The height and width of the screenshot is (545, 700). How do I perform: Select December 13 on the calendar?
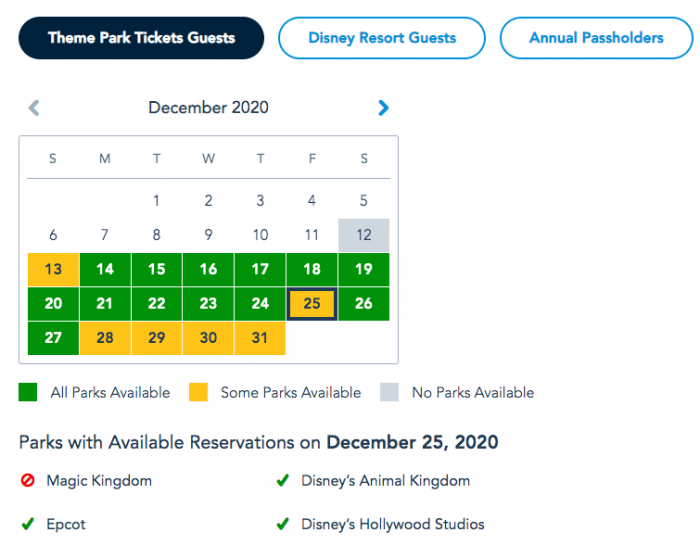click(x=53, y=269)
